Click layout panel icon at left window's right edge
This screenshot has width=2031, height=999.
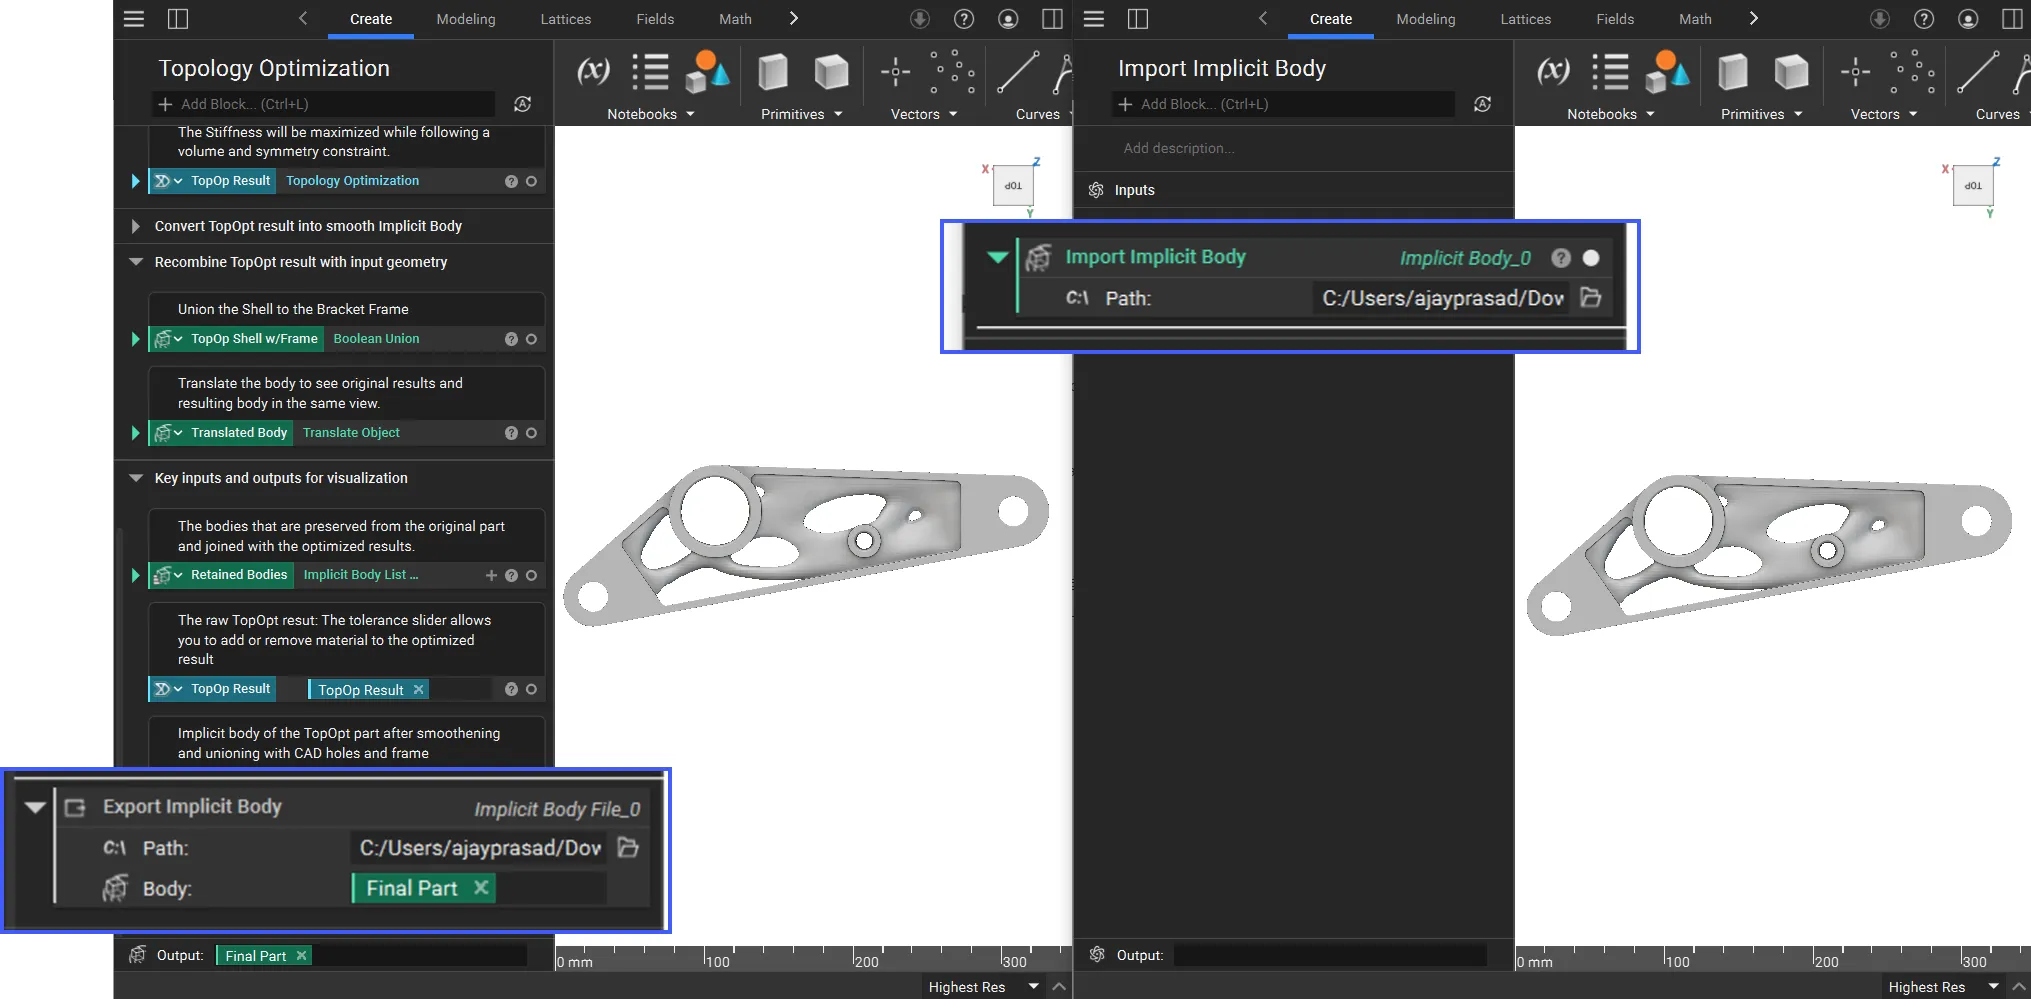coord(1052,19)
